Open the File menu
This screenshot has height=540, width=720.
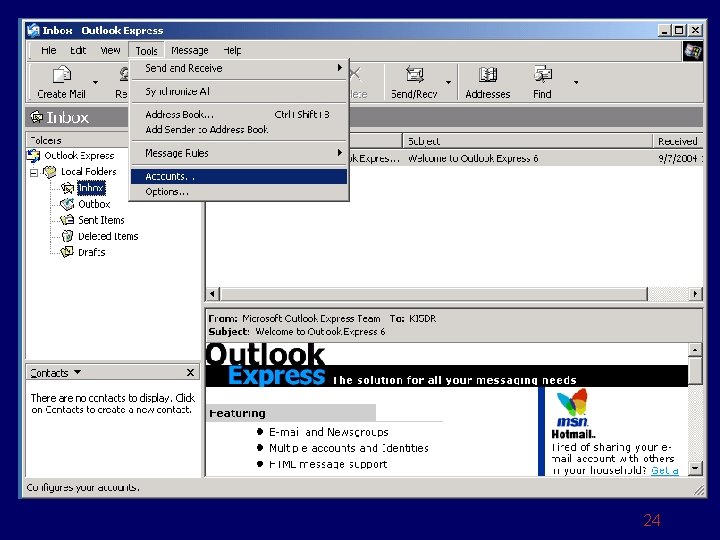pyautogui.click(x=48, y=51)
